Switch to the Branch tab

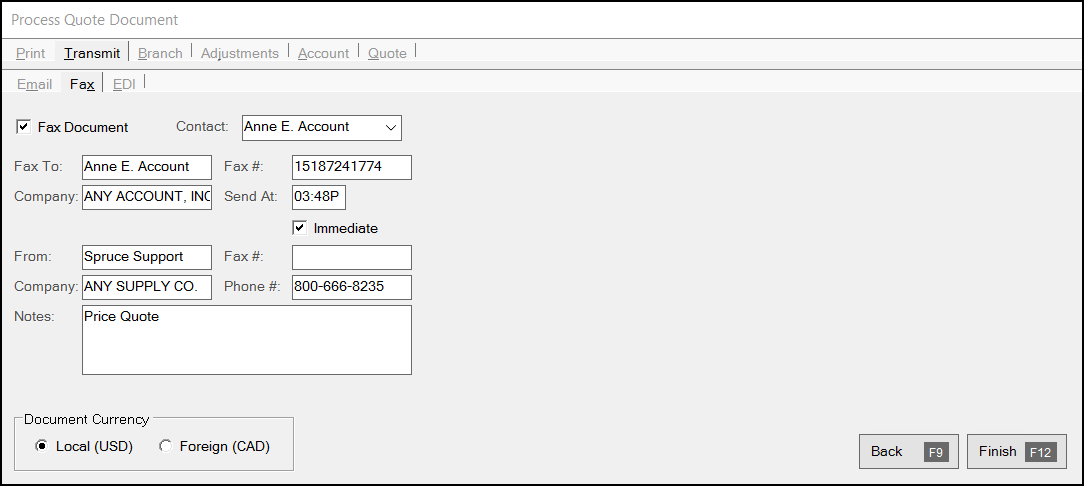click(160, 53)
